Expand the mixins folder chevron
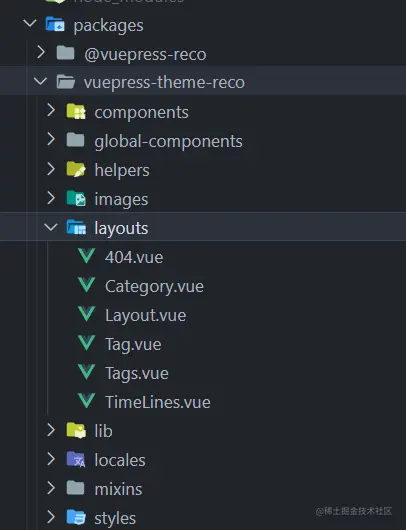 tap(51, 488)
